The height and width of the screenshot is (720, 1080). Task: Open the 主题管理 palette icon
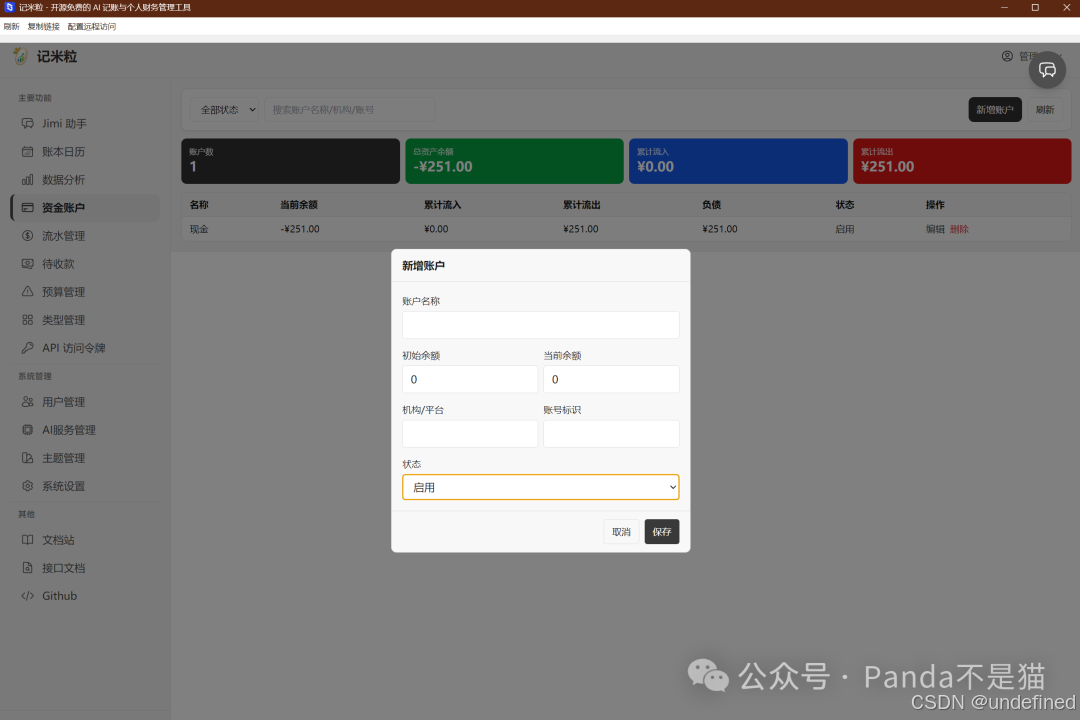point(28,457)
